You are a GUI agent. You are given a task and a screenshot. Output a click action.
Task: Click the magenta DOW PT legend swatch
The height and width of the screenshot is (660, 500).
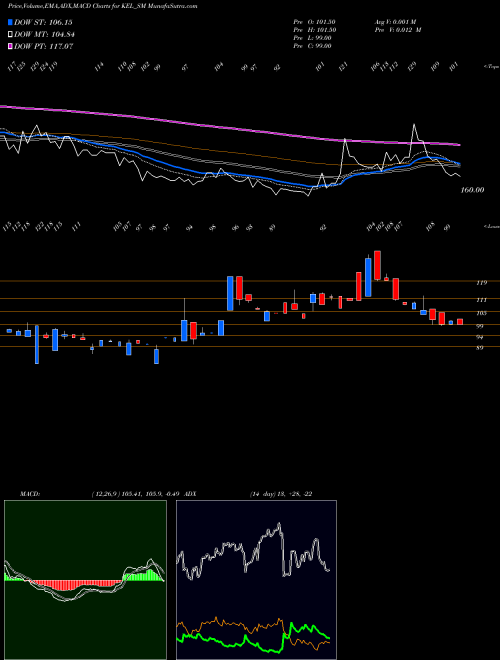(x=10, y=46)
